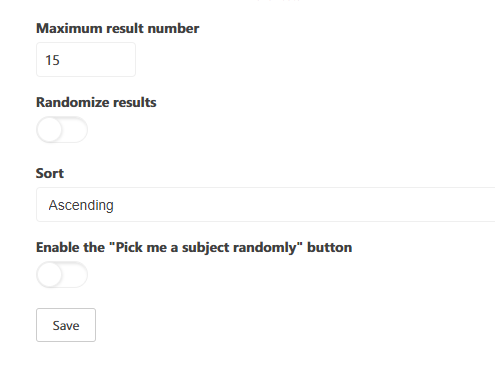Place cursor after 15 in result number box

click(x=63, y=60)
